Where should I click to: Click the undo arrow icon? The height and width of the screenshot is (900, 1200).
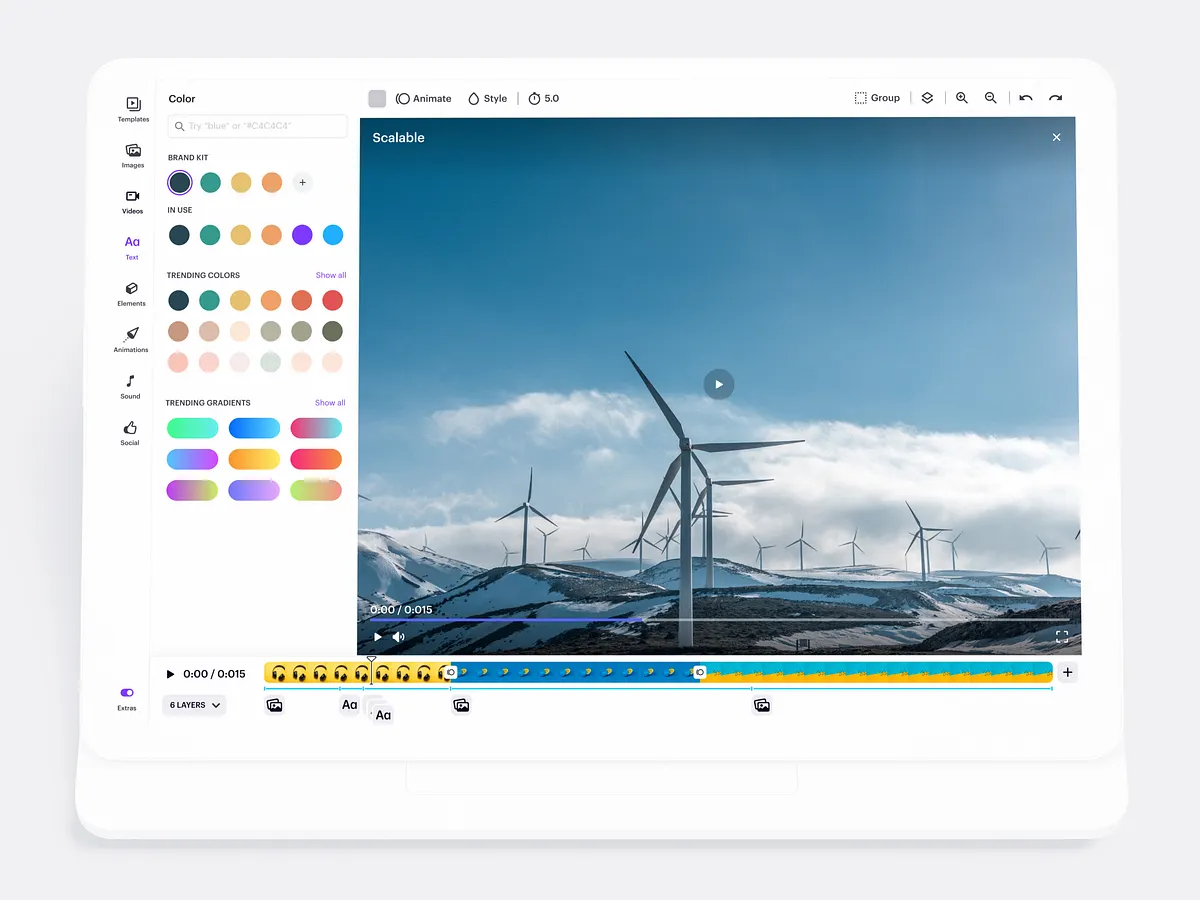point(1025,97)
